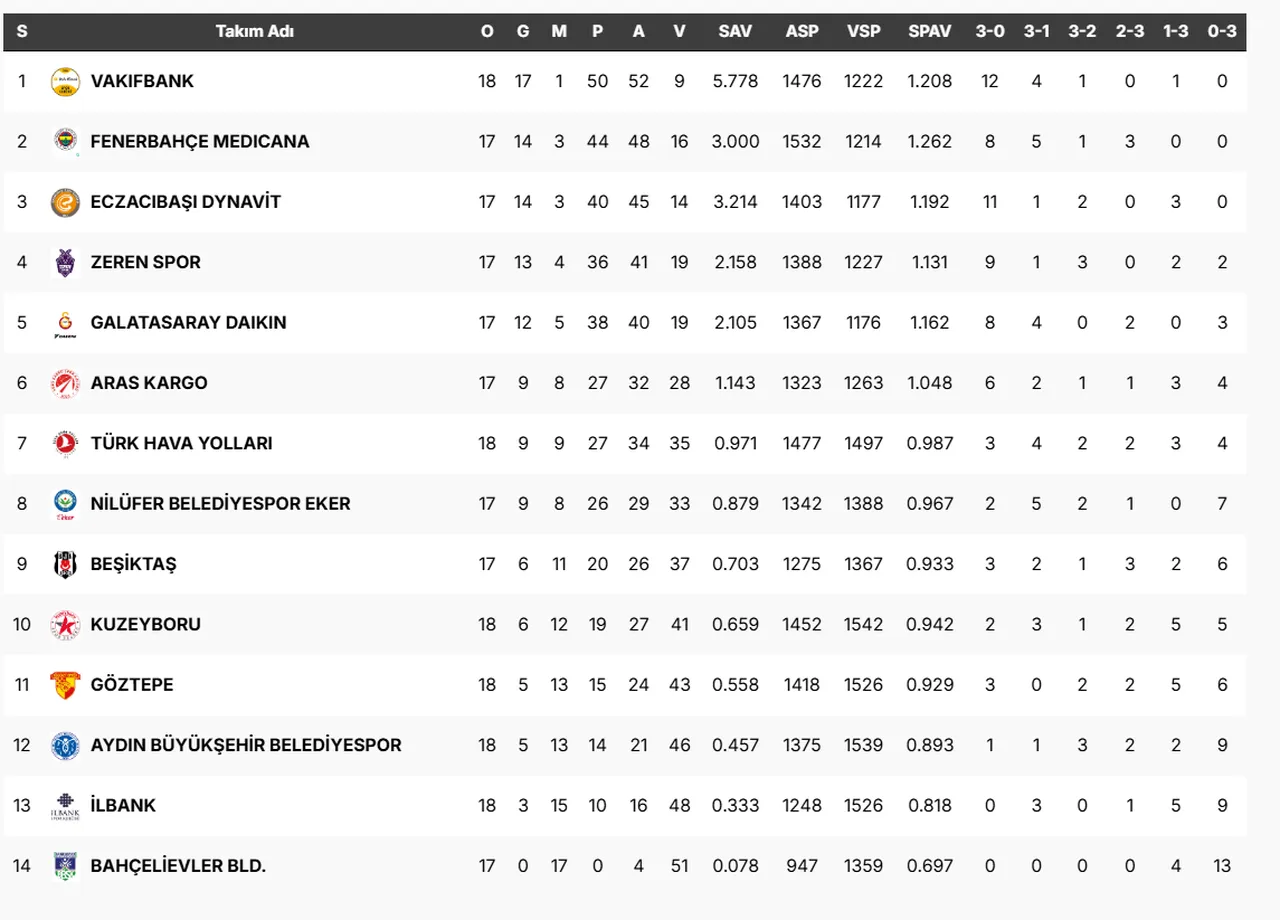Click the Beşiktaş black-white crest
Image resolution: width=1280 pixels, height=920 pixels.
click(65, 565)
